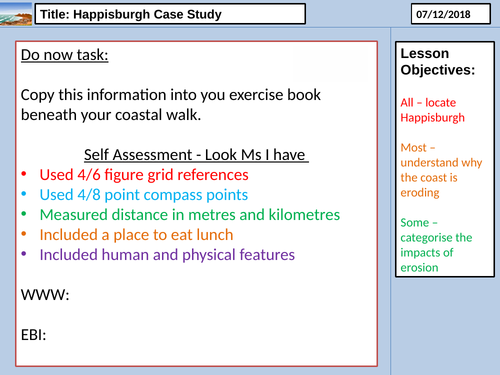Click the 'beneath your coastal walk.' line
This screenshot has width=500, height=375.
click(111, 115)
